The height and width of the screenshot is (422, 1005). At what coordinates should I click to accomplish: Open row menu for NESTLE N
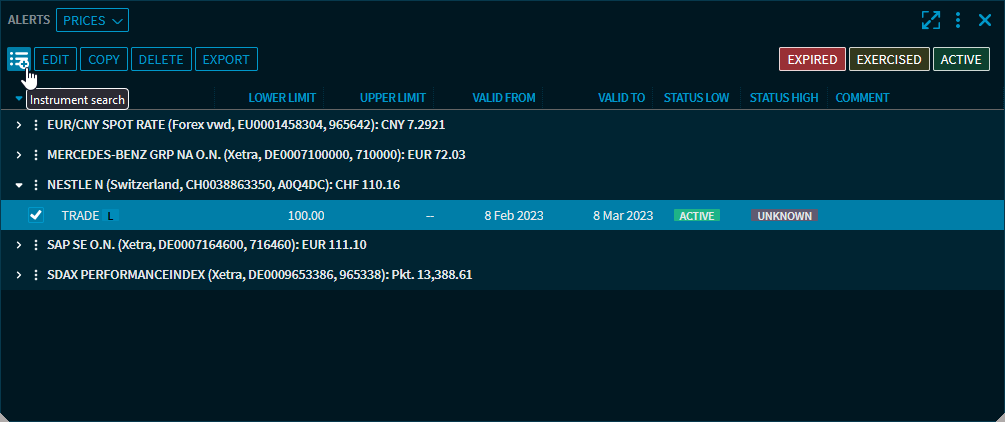(36, 185)
